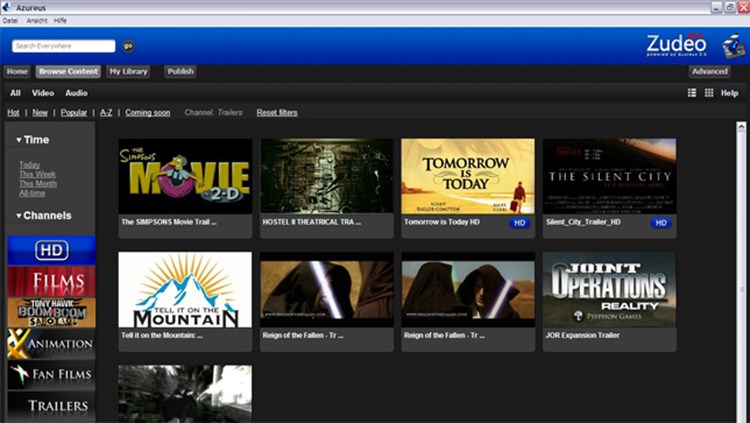Click 'Tomorrow is Today HD' title
Screen dimensions: 750x423
tap(442, 222)
